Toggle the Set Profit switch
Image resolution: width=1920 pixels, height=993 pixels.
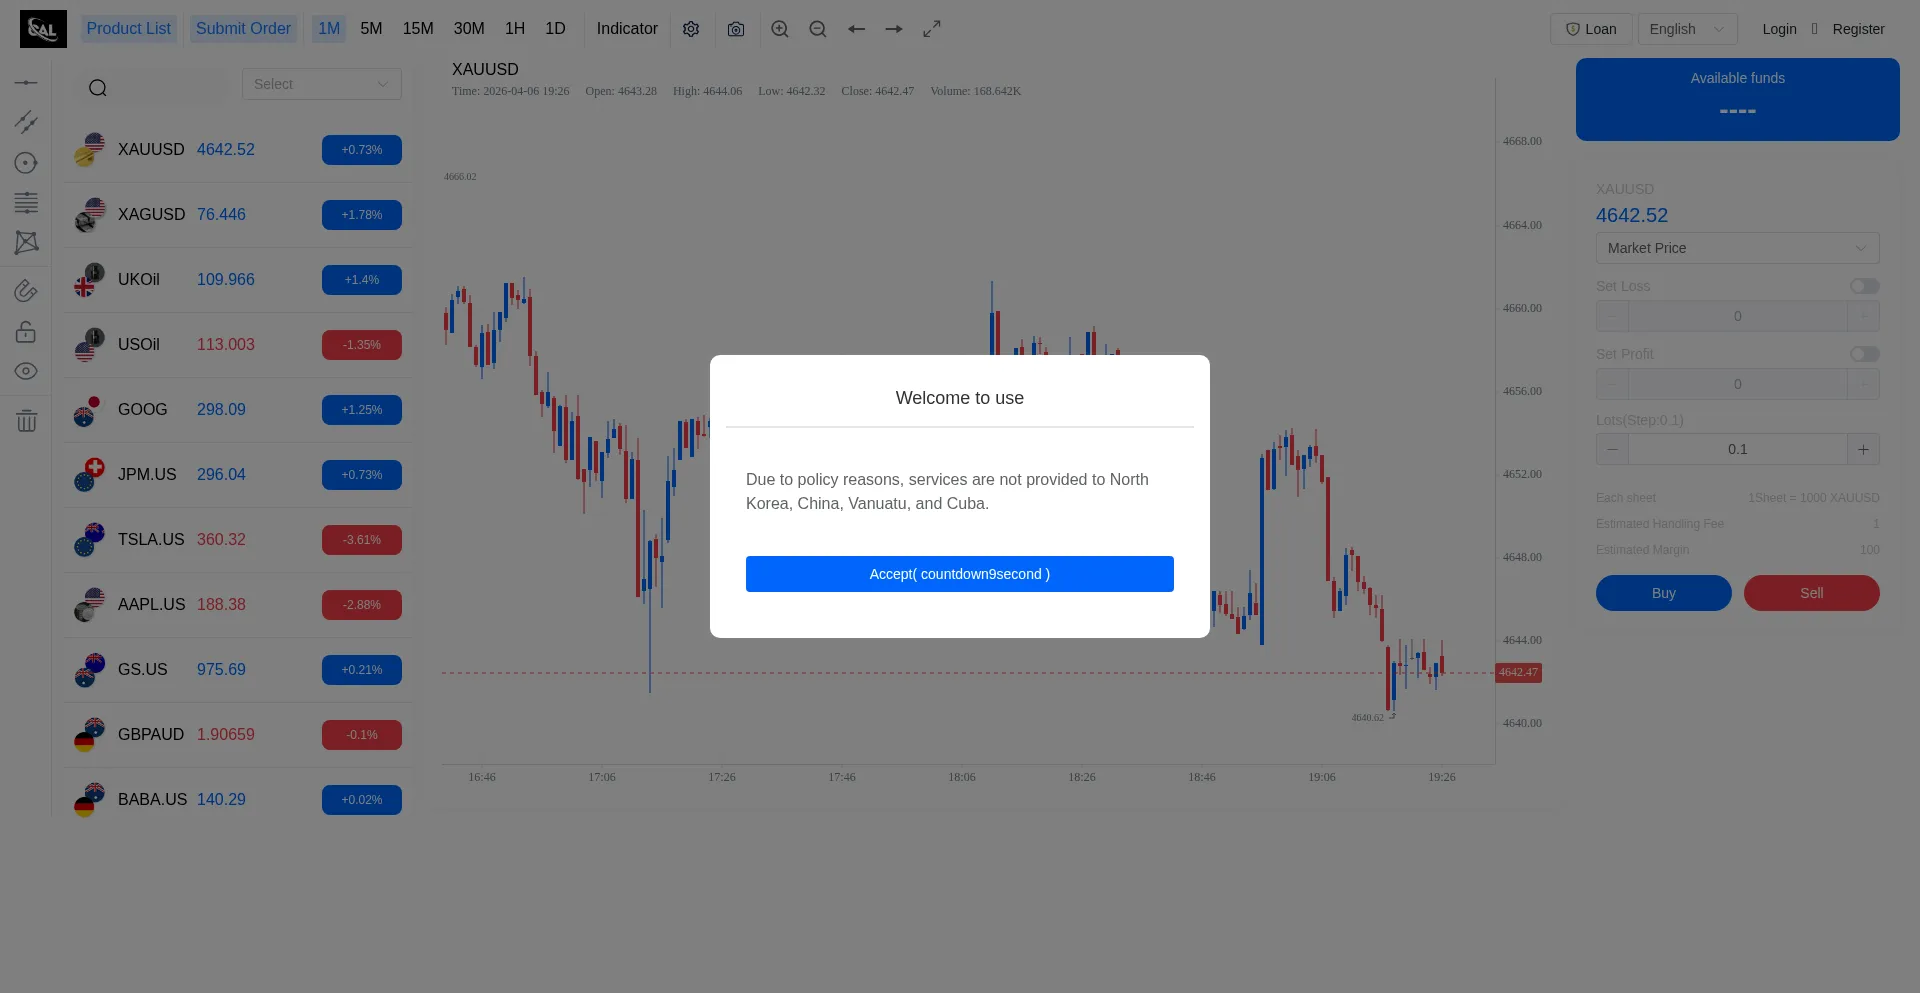pos(1864,354)
